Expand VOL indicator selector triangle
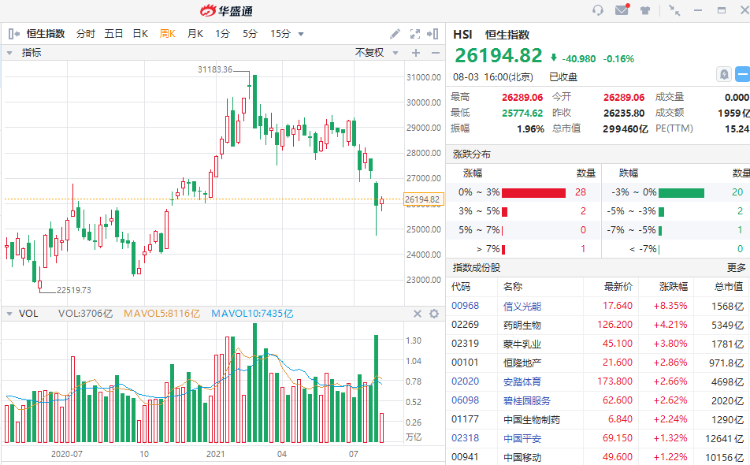 click(9, 314)
